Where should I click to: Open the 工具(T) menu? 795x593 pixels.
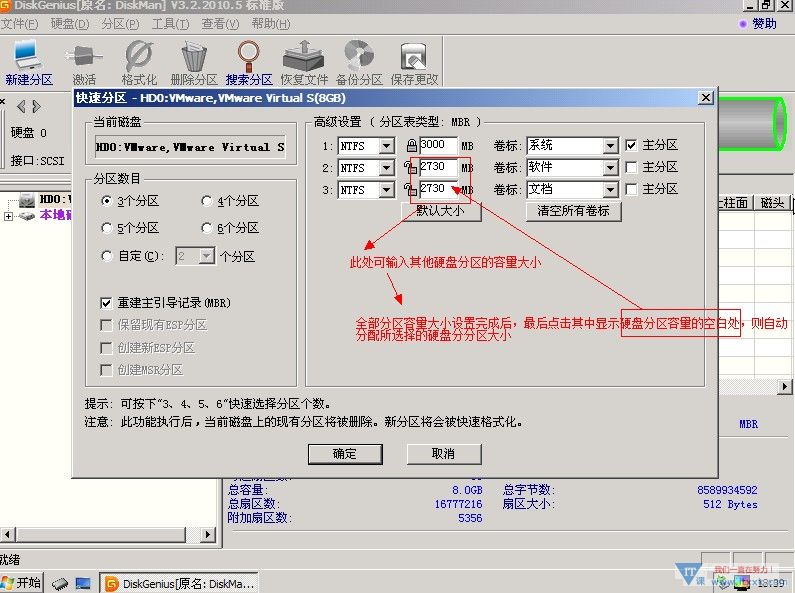[x=170, y=24]
